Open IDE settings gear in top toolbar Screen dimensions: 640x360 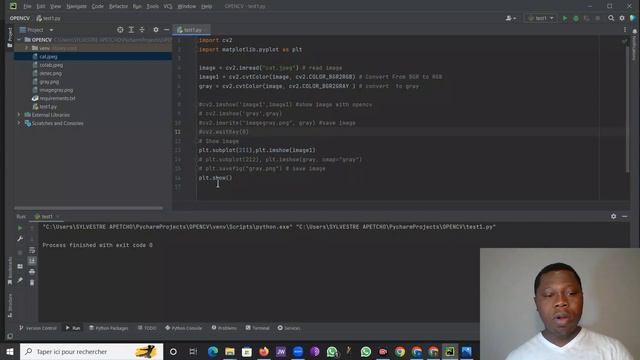pyautogui.click(x=622, y=18)
